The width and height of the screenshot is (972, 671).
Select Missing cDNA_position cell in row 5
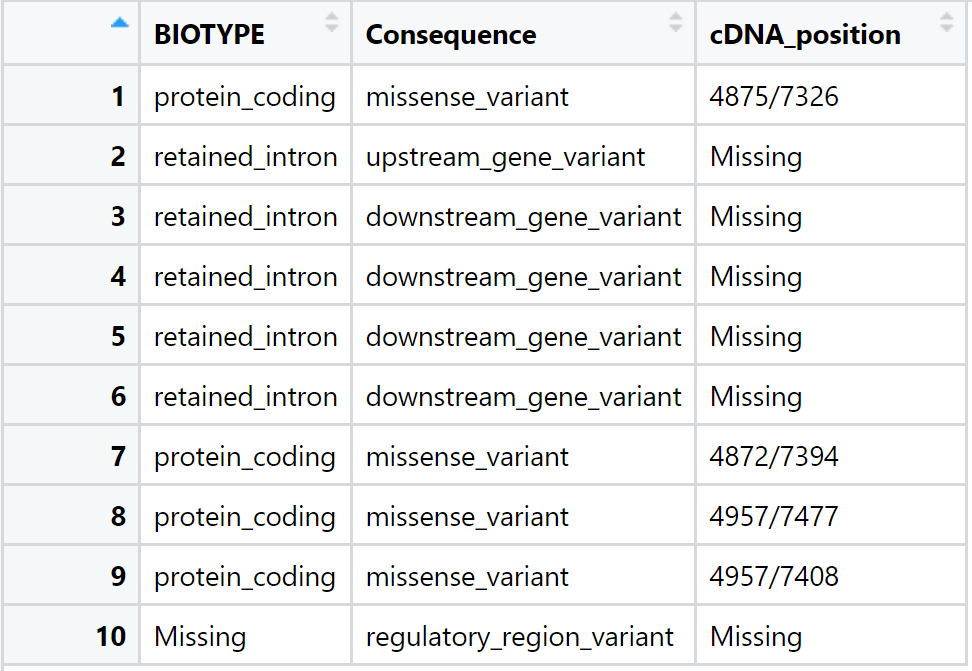point(831,336)
